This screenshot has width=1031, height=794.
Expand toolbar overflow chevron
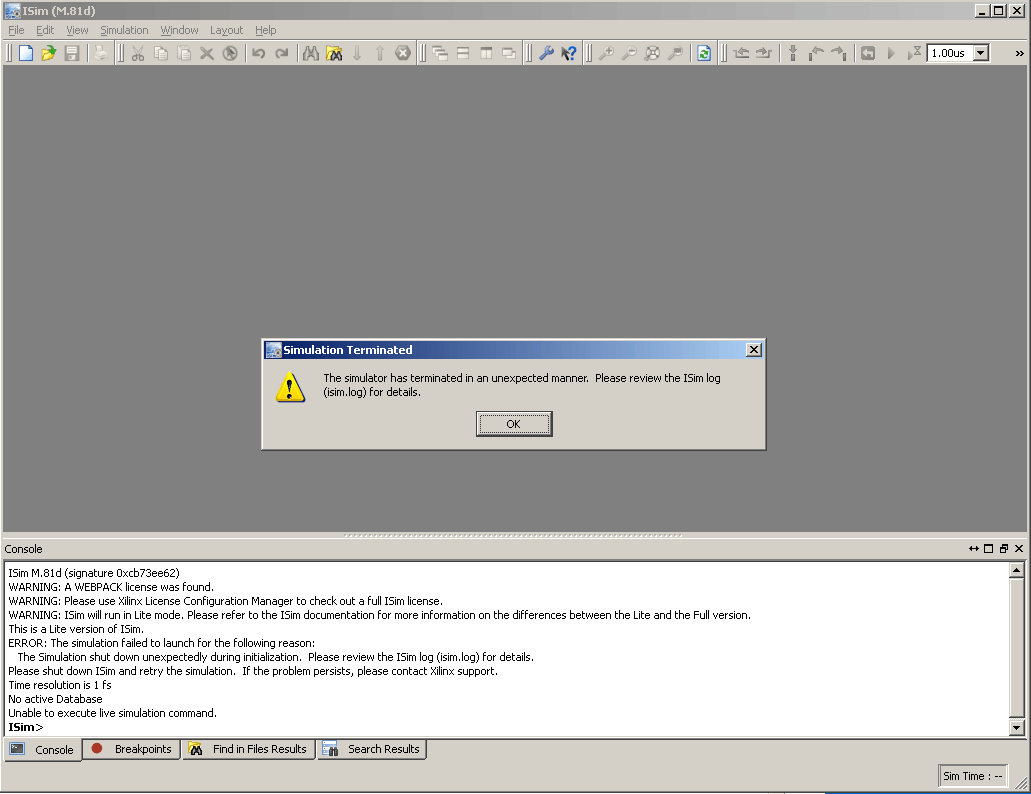point(1019,53)
